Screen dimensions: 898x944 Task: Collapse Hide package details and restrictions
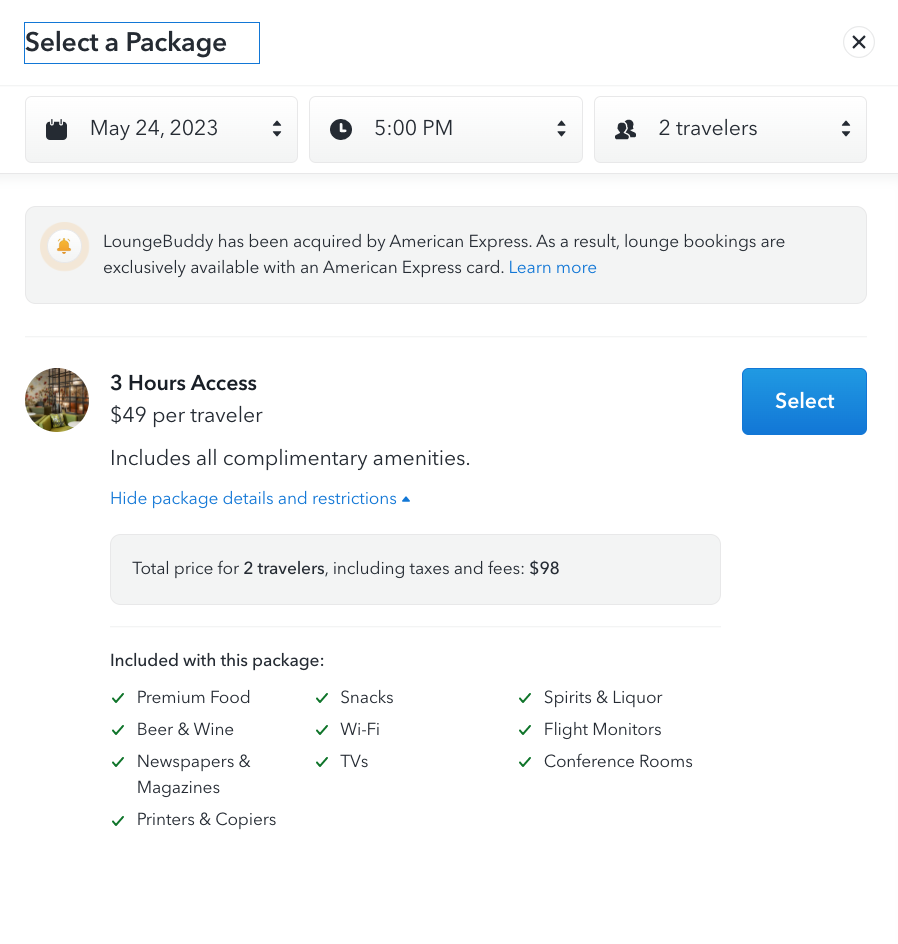tap(260, 498)
